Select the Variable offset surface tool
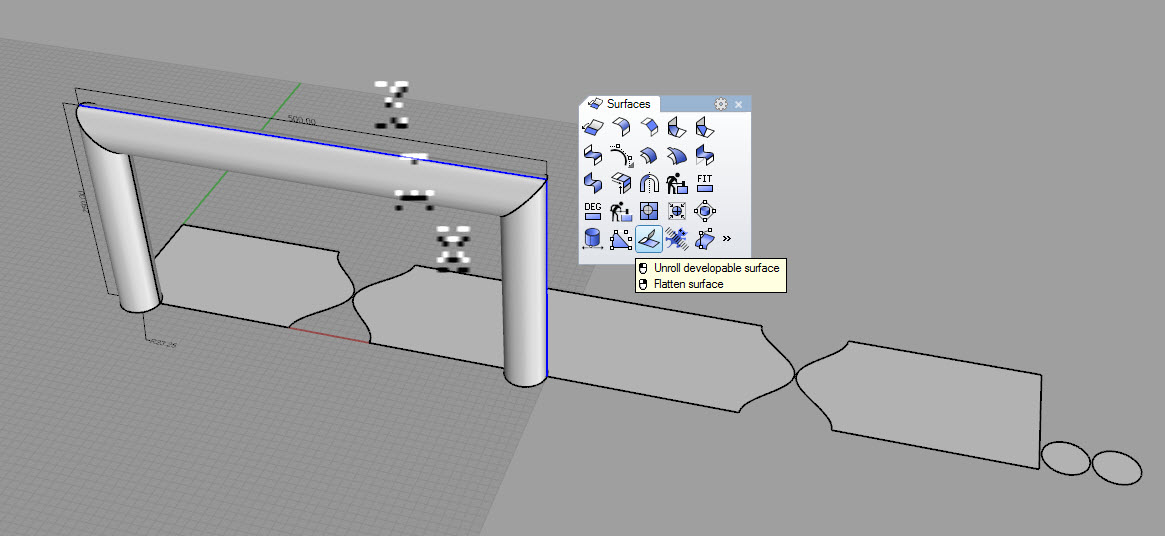The image size is (1165, 536). (676, 155)
